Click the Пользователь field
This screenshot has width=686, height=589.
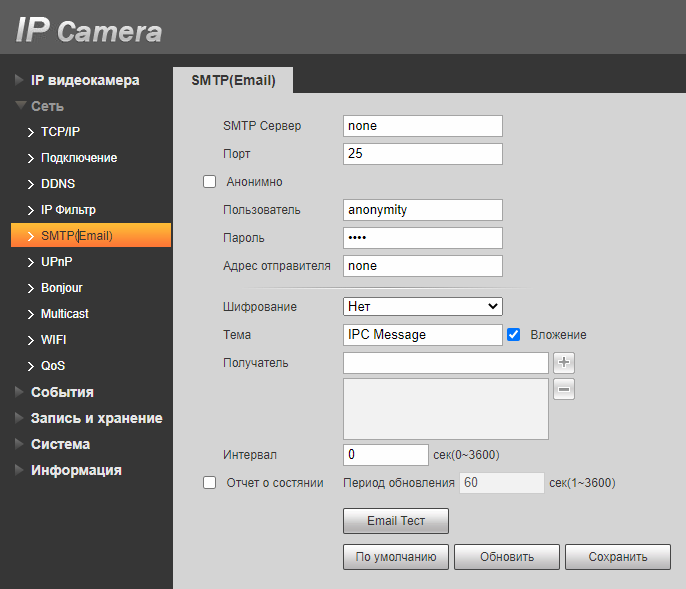[x=423, y=210]
